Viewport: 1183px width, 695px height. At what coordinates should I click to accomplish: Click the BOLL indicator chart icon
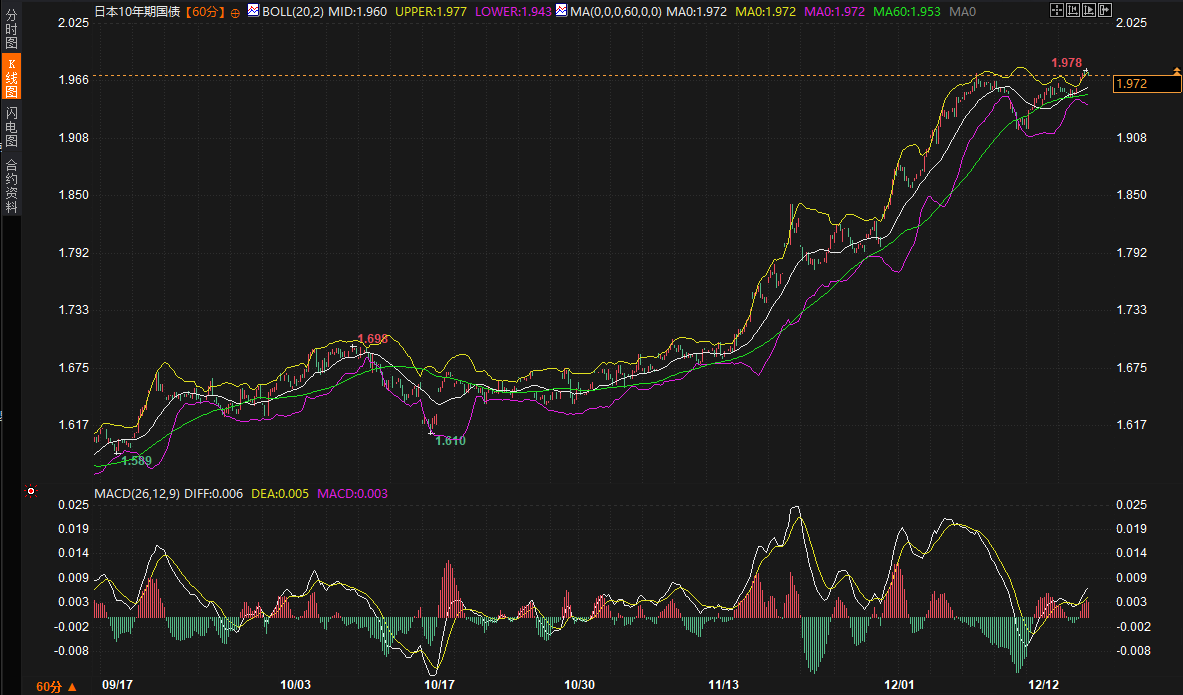(253, 11)
